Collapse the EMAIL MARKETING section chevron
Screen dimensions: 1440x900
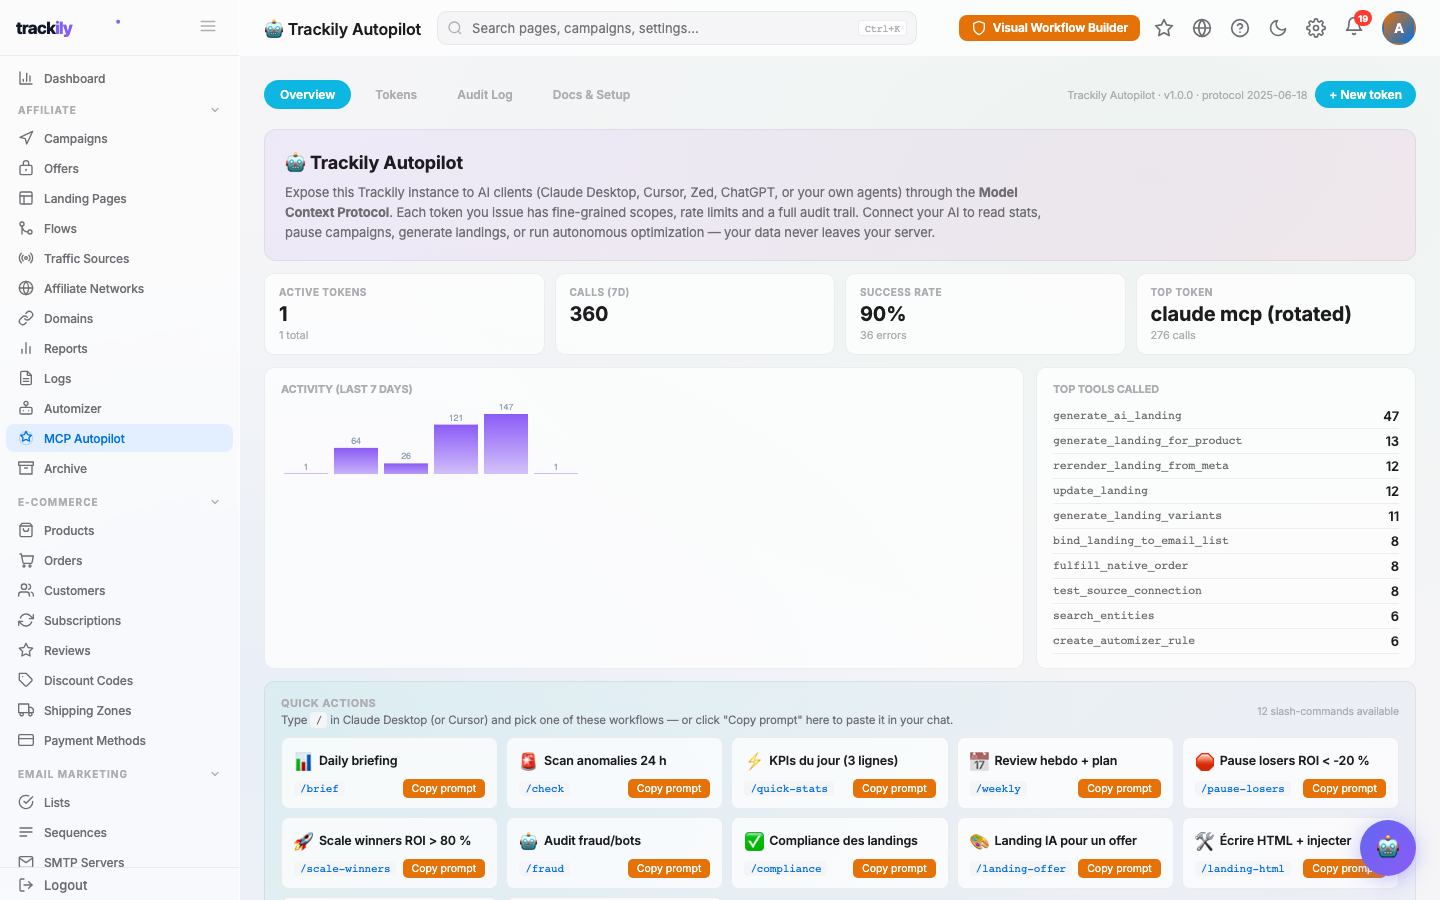coord(215,774)
